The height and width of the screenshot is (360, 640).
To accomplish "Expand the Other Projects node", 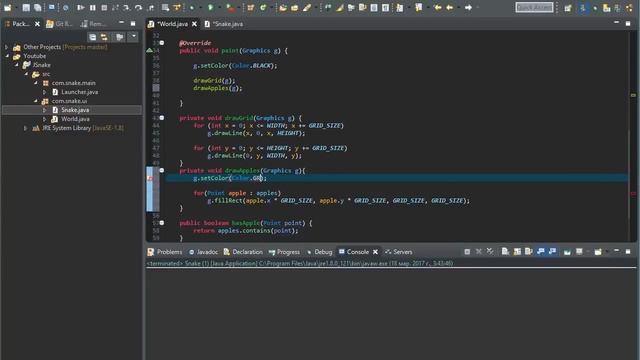I will pyautogui.click(x=7, y=47).
